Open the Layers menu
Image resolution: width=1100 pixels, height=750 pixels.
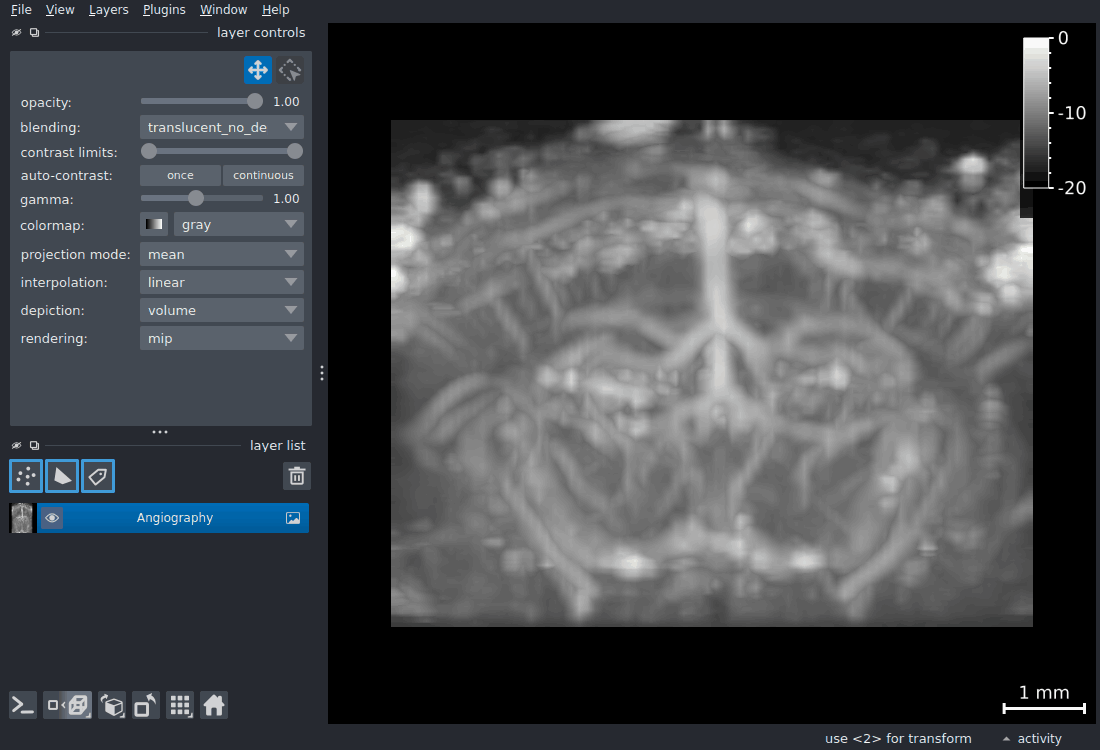[108, 10]
